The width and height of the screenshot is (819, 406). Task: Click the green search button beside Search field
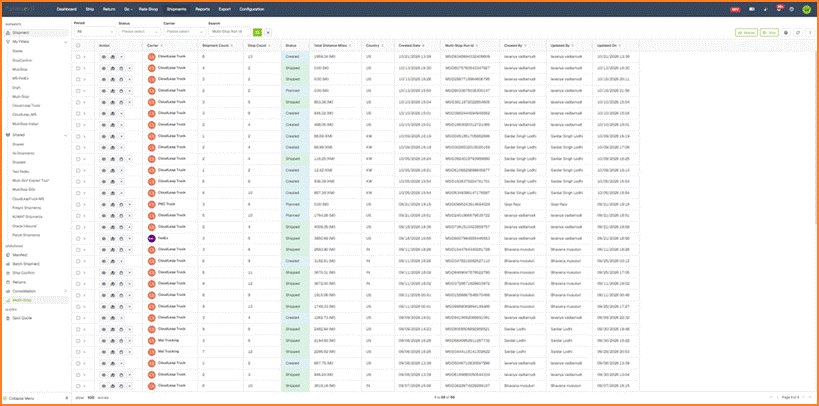258,32
